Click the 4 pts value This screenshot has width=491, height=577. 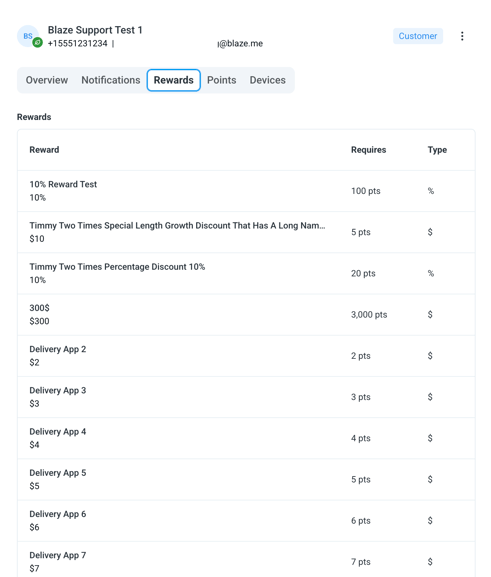(360, 438)
